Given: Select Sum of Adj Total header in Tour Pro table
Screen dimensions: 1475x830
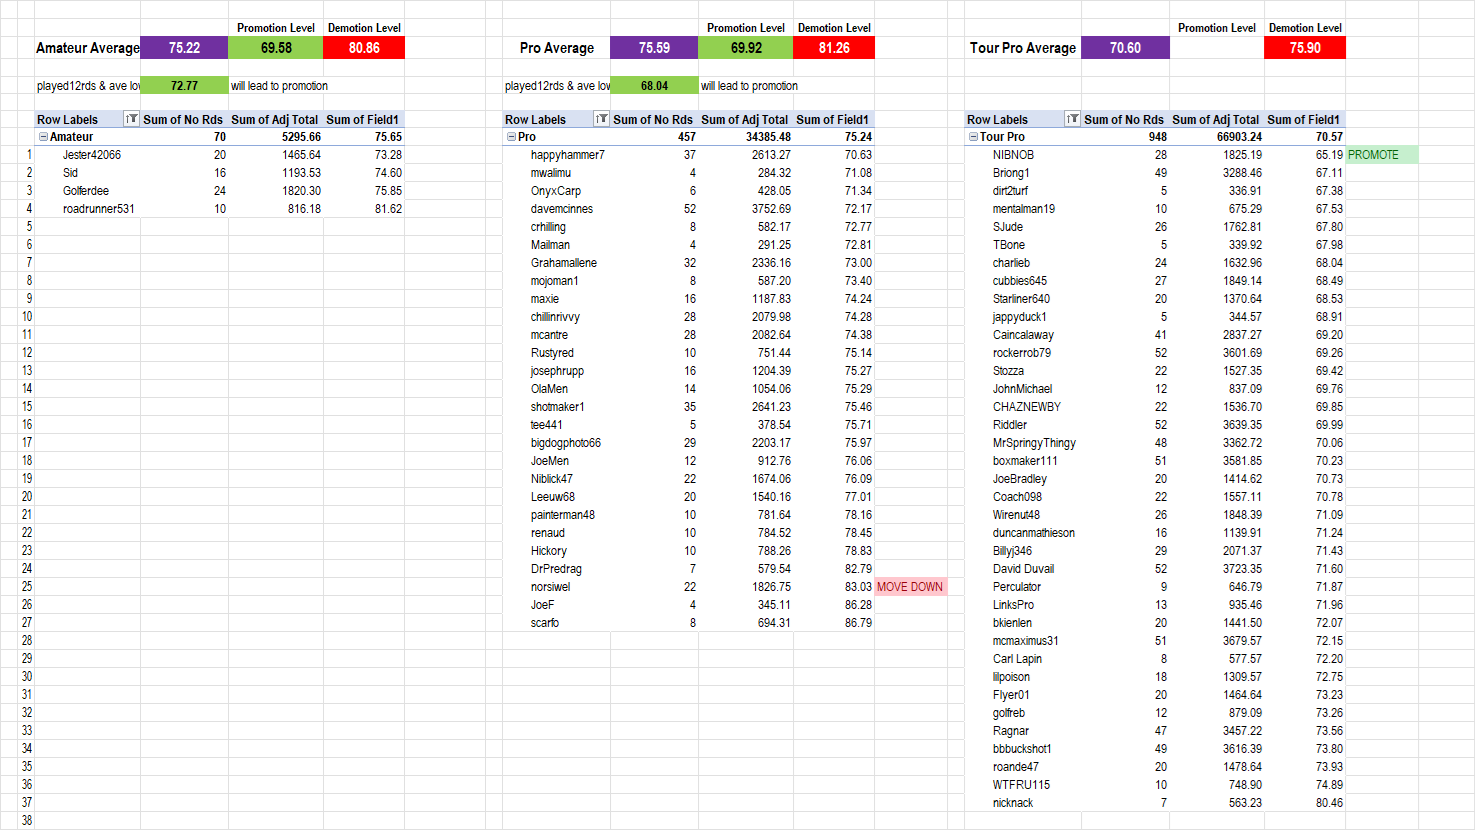Looking at the screenshot, I should point(1215,119).
